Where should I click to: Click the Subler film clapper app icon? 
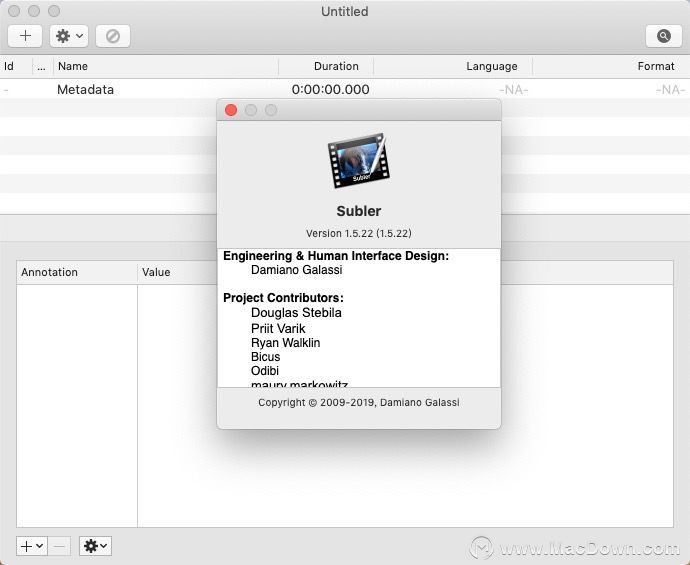click(x=357, y=163)
